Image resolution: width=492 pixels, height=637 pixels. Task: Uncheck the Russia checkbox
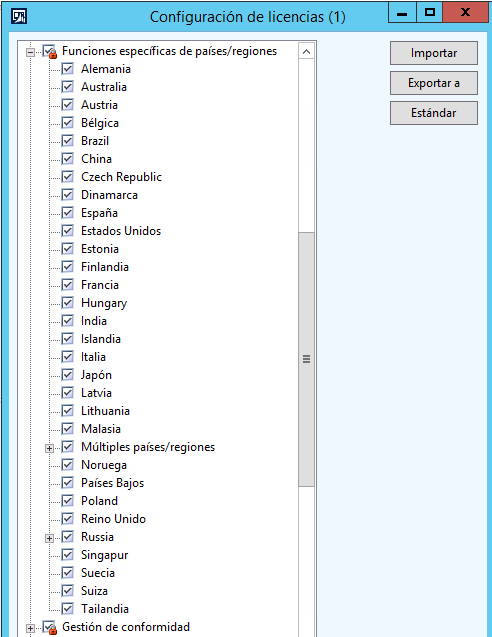pos(67,537)
